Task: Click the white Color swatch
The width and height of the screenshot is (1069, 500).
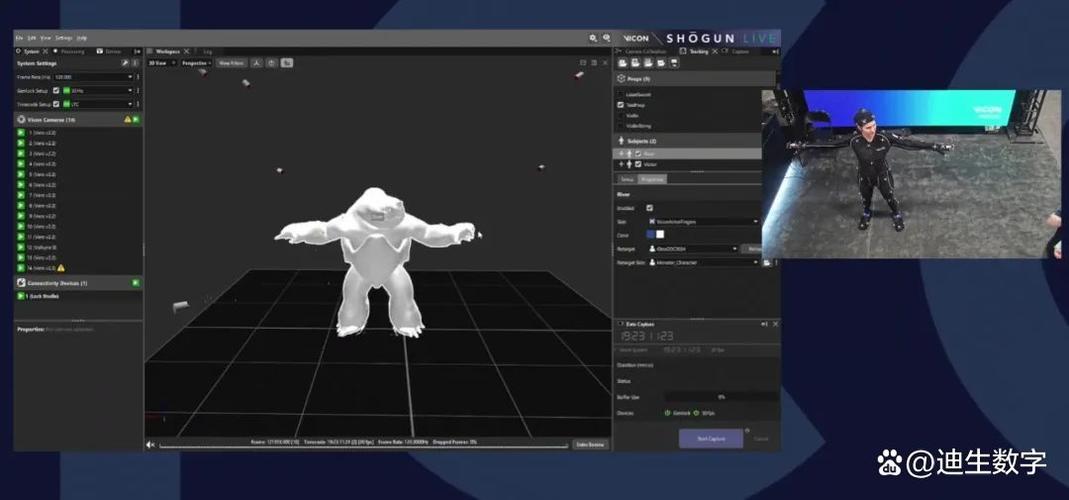Action: click(x=660, y=235)
